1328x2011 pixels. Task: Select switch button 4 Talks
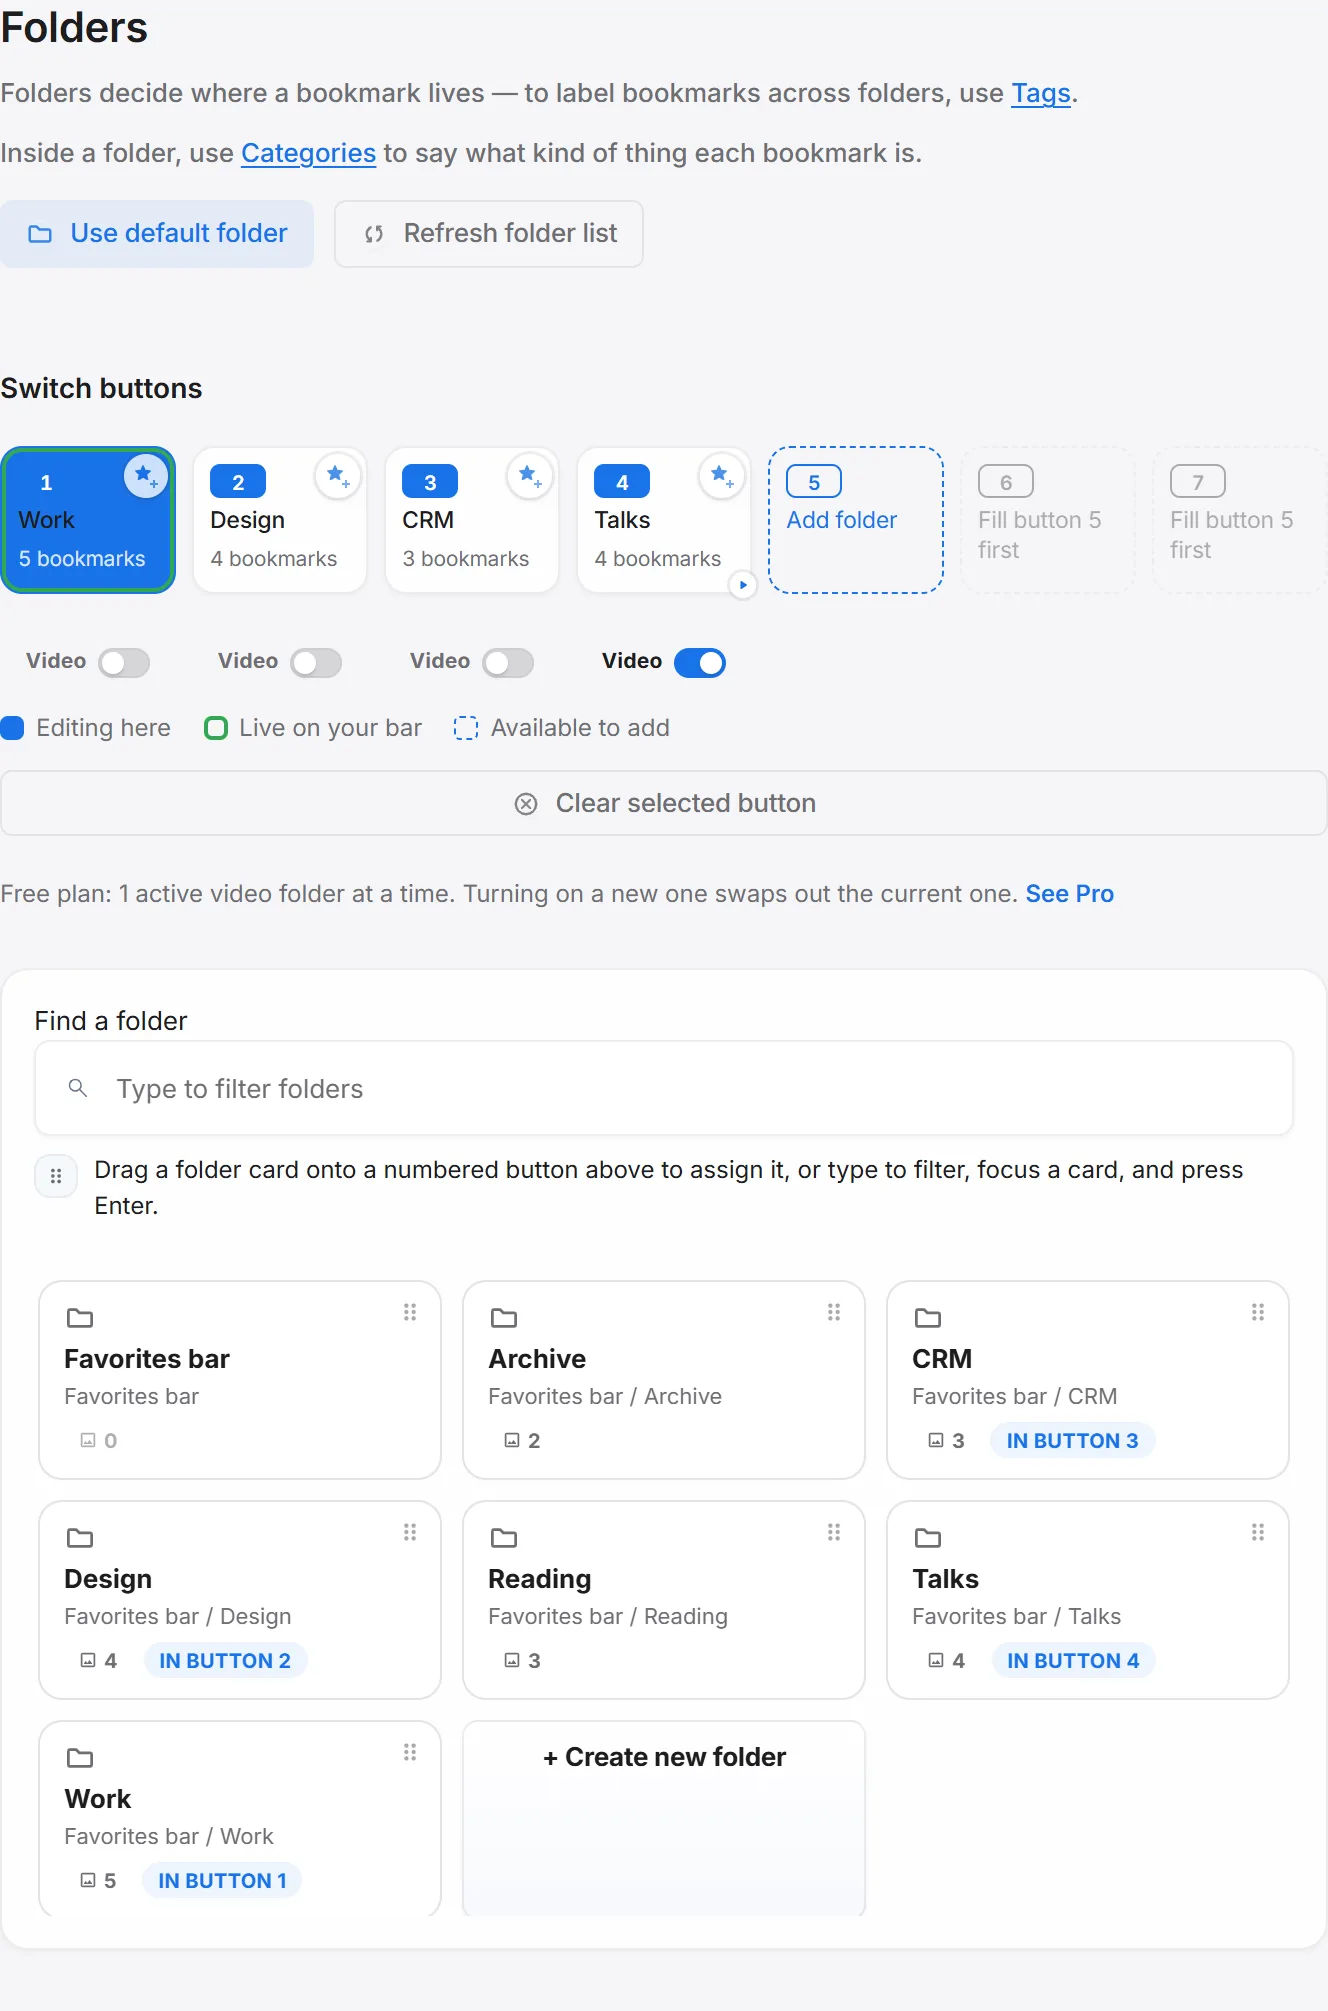(x=664, y=520)
